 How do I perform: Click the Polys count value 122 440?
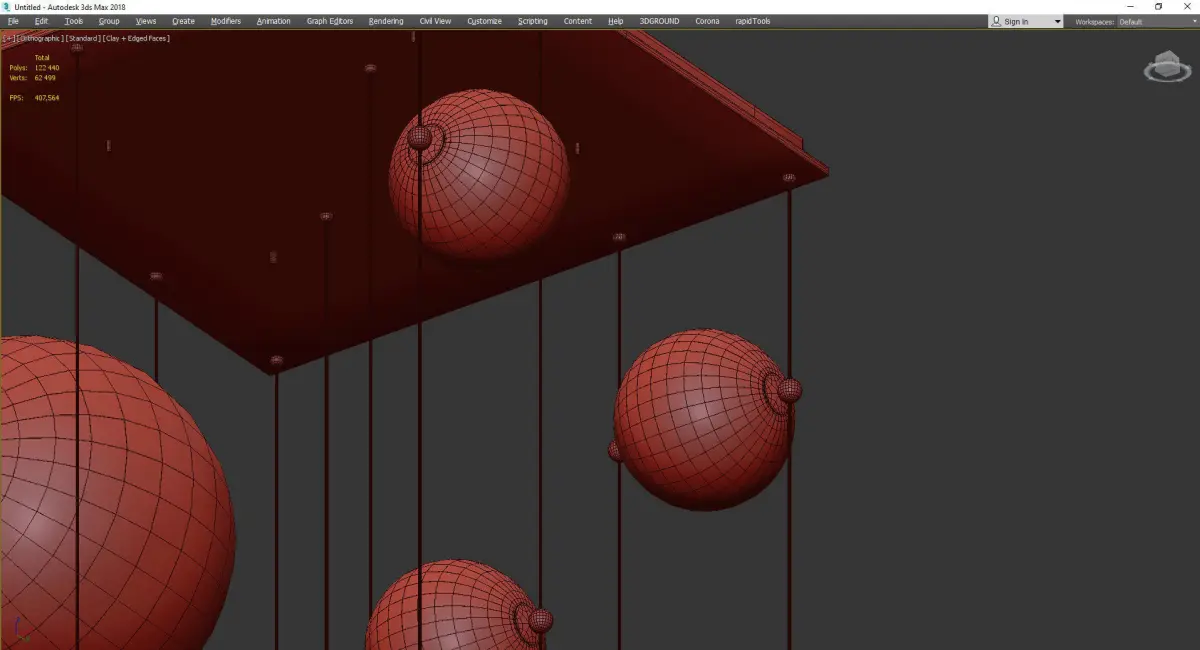click(47, 68)
